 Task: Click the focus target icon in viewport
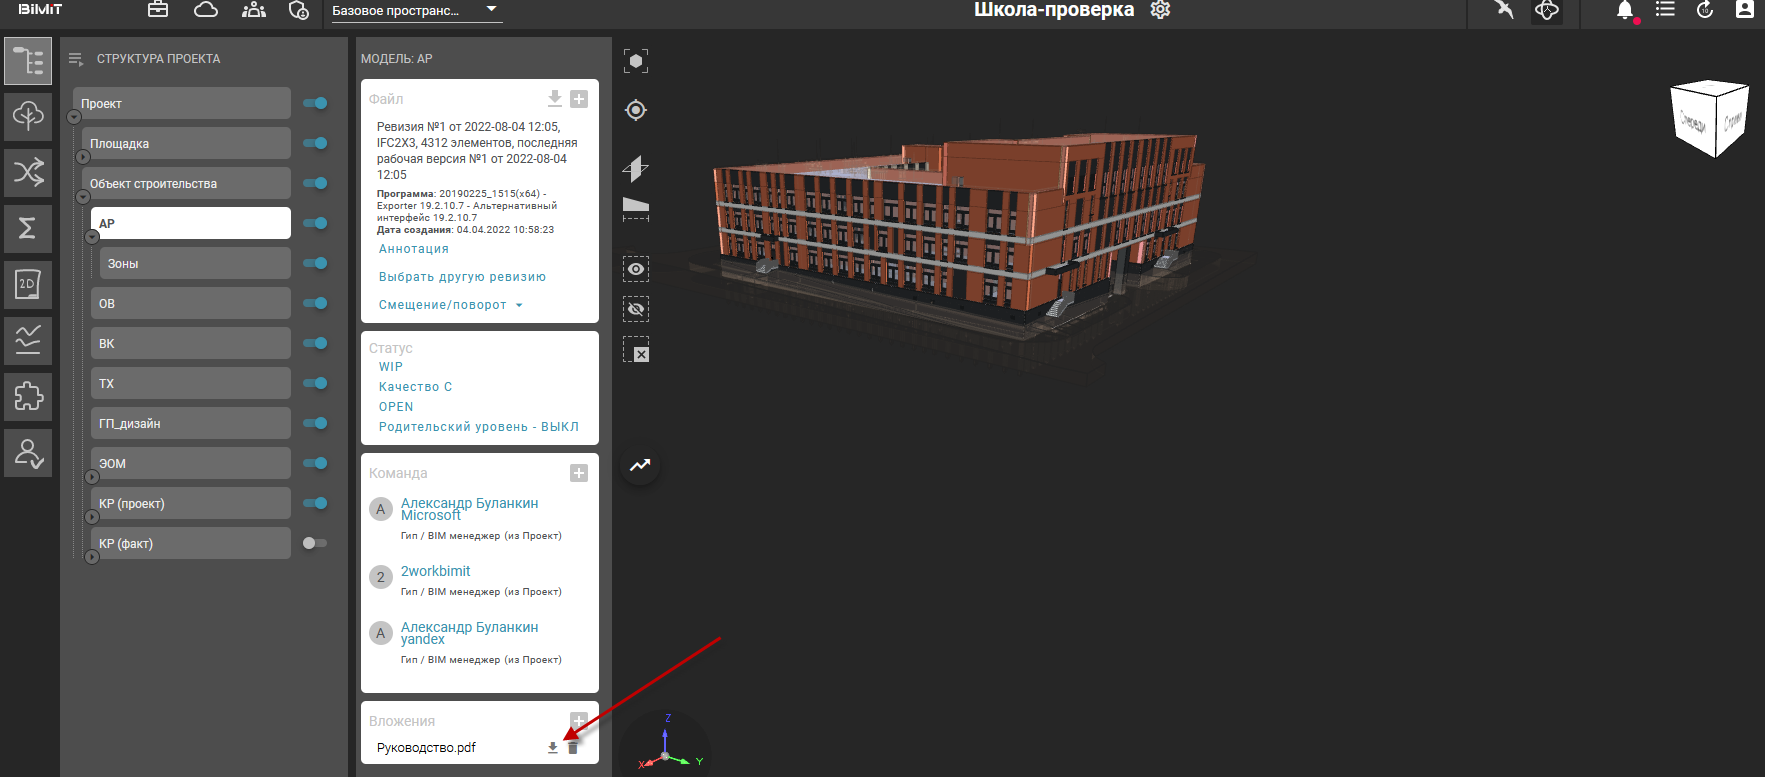coord(635,110)
